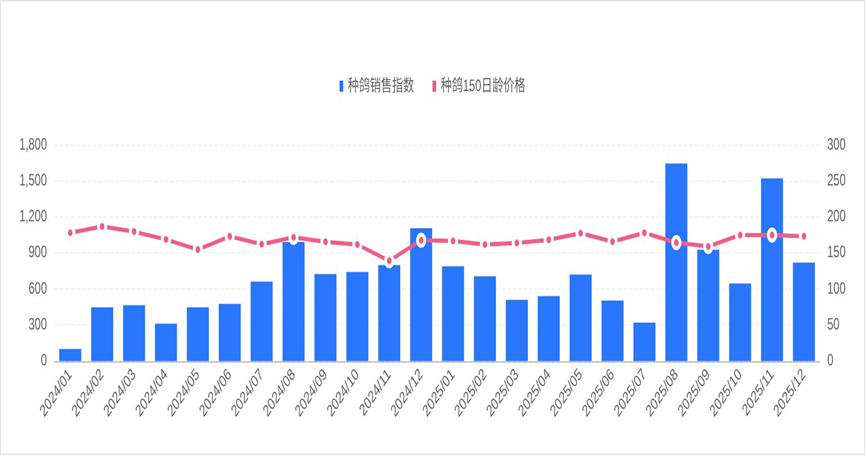Toggle the 种鸽150日龄价格 legend label
This screenshot has height=455, width=865.
pos(483,86)
